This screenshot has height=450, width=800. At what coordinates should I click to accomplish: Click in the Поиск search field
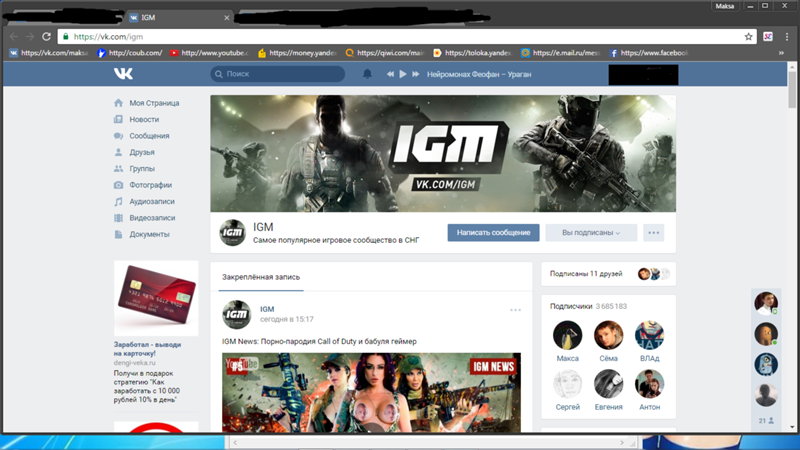tap(280, 74)
